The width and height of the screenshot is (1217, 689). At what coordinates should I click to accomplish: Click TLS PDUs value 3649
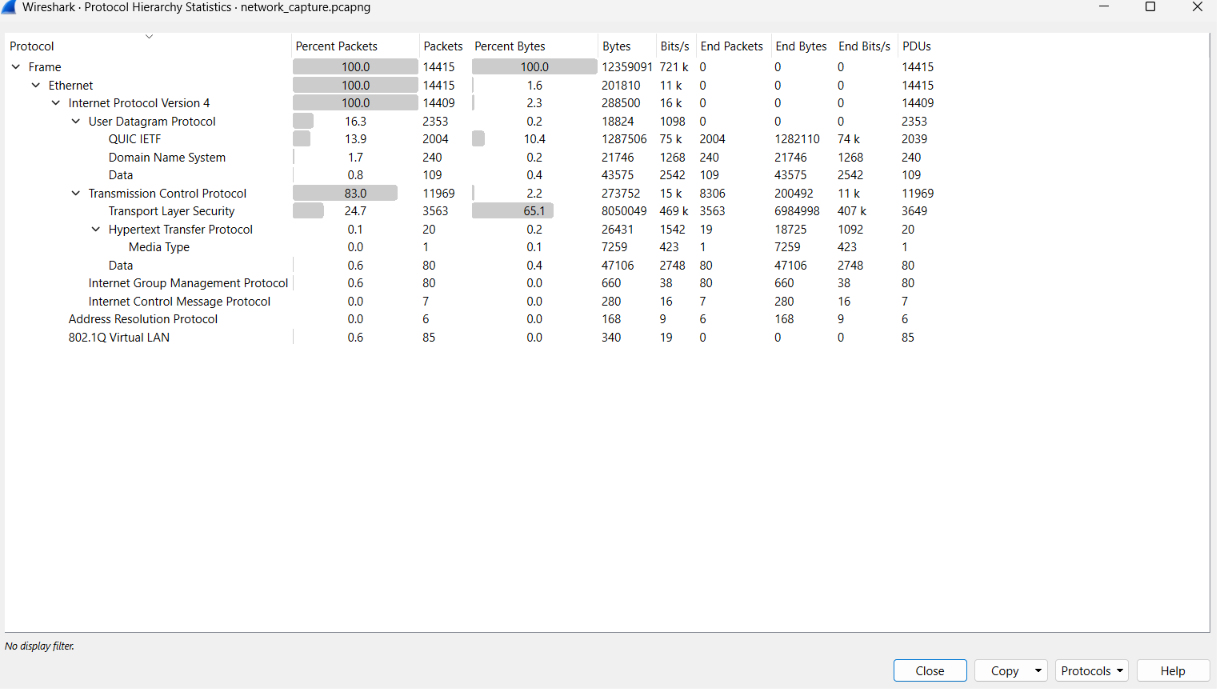click(x=914, y=211)
